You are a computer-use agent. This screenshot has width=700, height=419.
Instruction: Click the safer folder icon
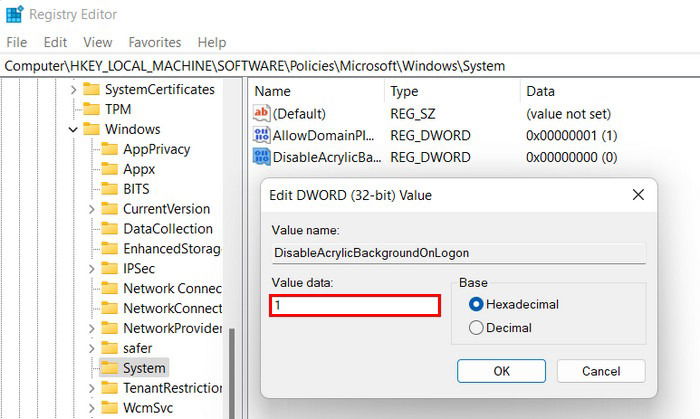pos(109,348)
